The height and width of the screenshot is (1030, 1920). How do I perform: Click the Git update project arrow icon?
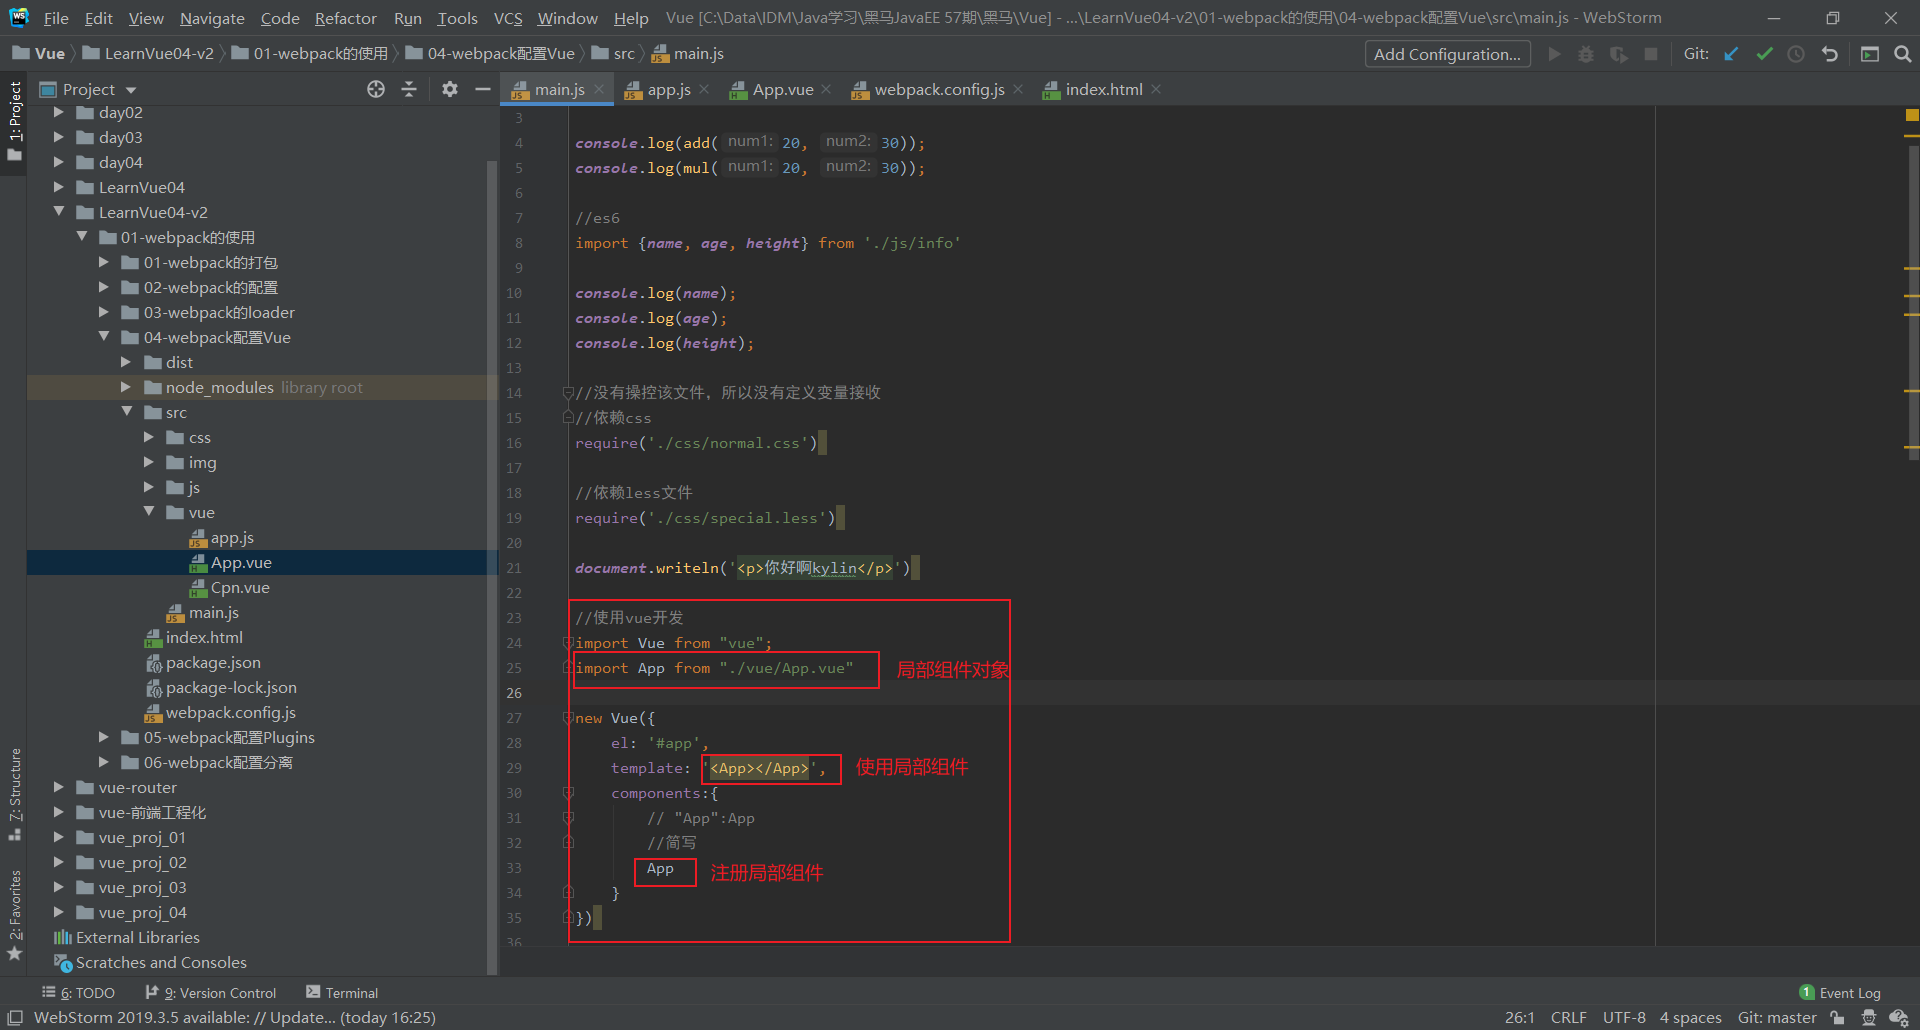1731,54
